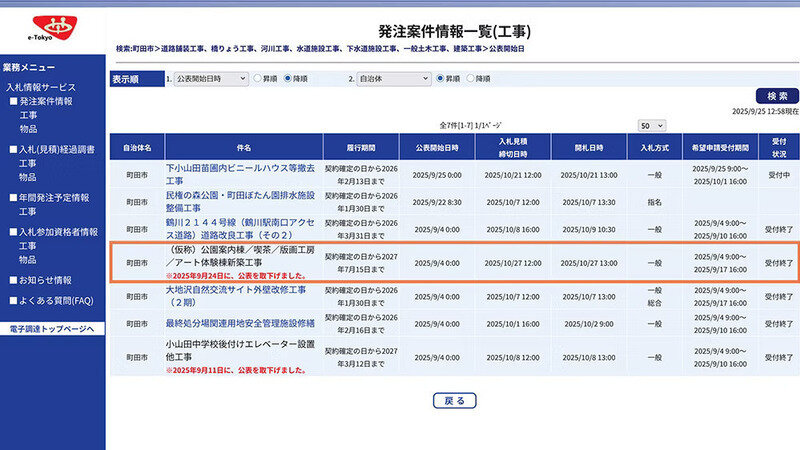The image size is (800, 450).
Task: Open 工事 under 発注案件情報 in sidebar
Action: 27,115
